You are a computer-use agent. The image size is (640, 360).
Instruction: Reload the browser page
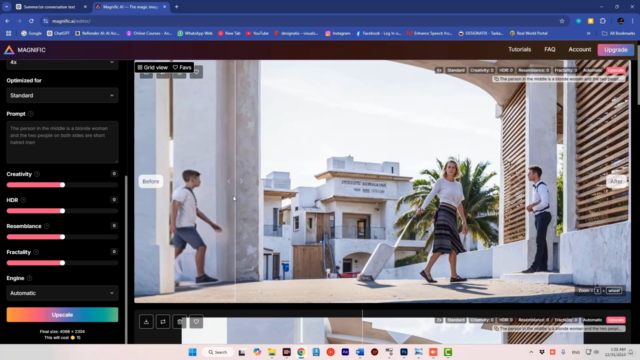pyautogui.click(x=31, y=21)
